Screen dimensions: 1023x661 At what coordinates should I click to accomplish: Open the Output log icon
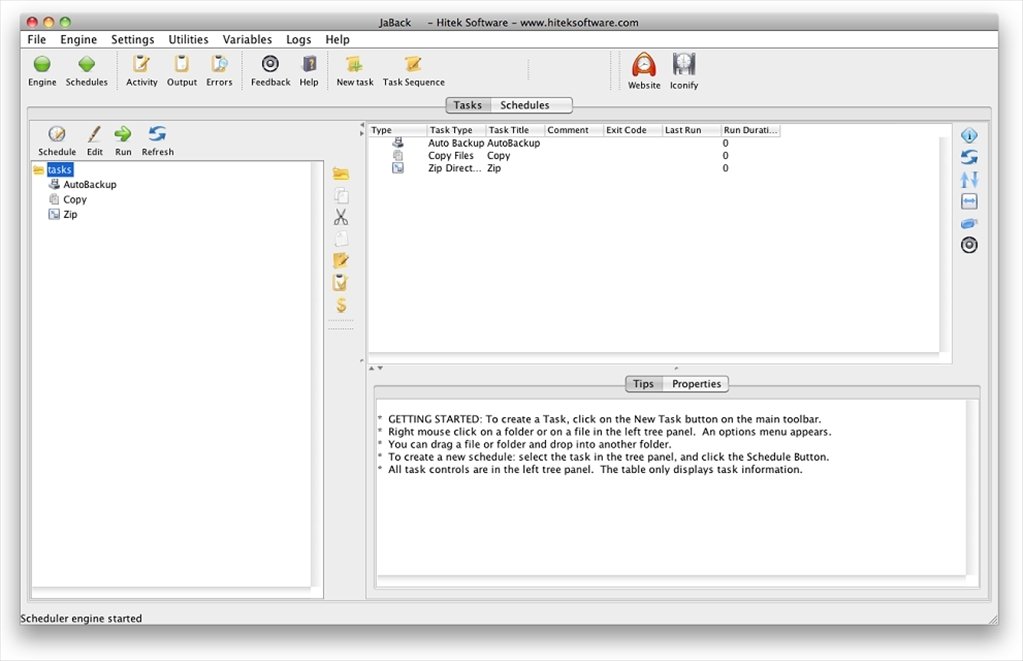[x=181, y=65]
